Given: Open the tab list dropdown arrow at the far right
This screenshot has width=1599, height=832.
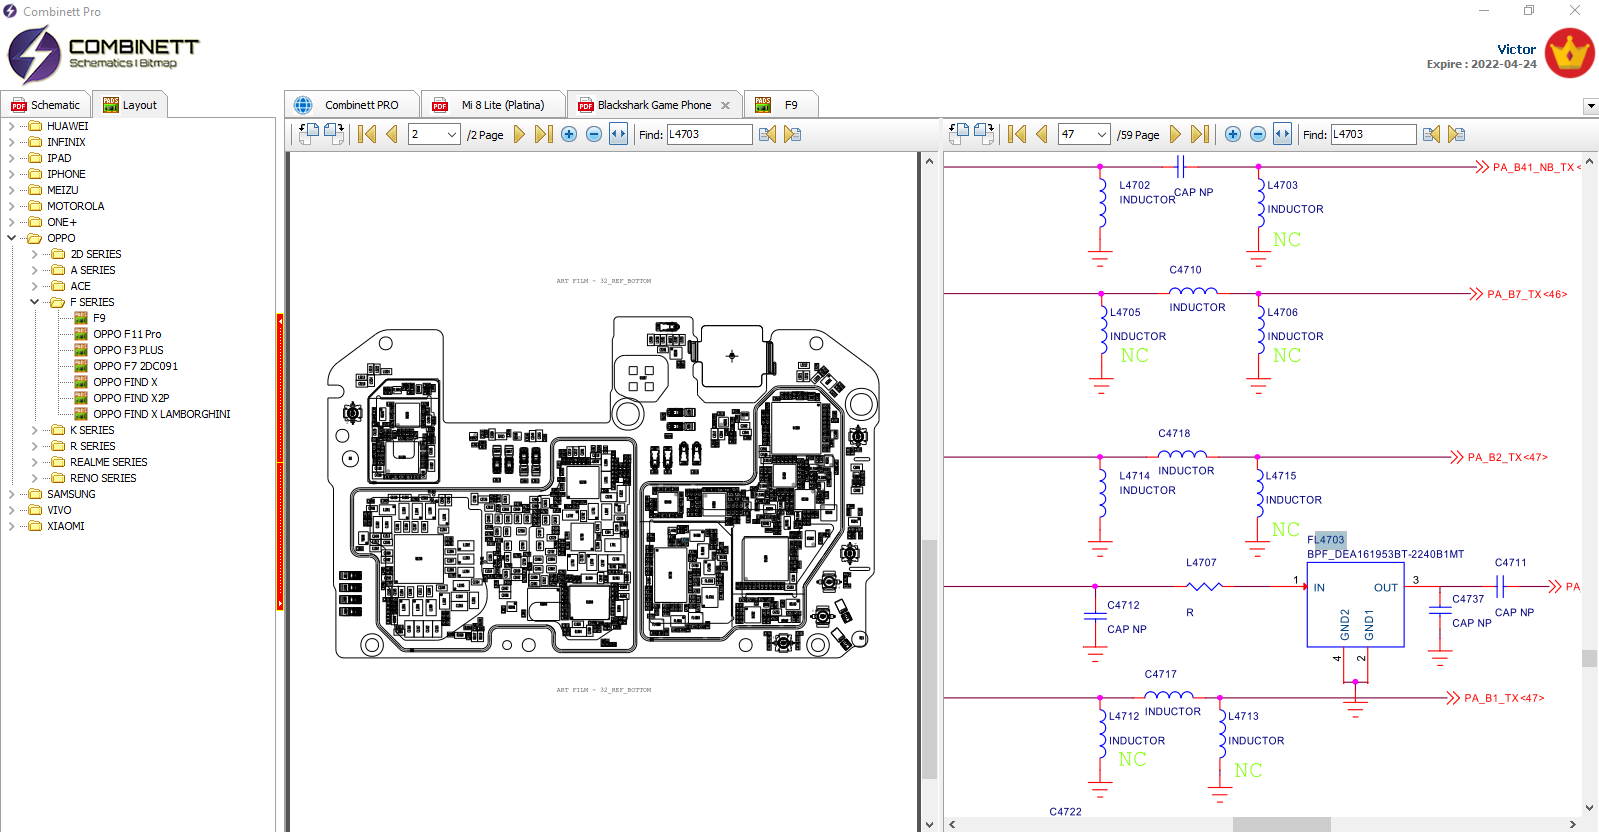Looking at the screenshot, I should pyautogui.click(x=1590, y=106).
